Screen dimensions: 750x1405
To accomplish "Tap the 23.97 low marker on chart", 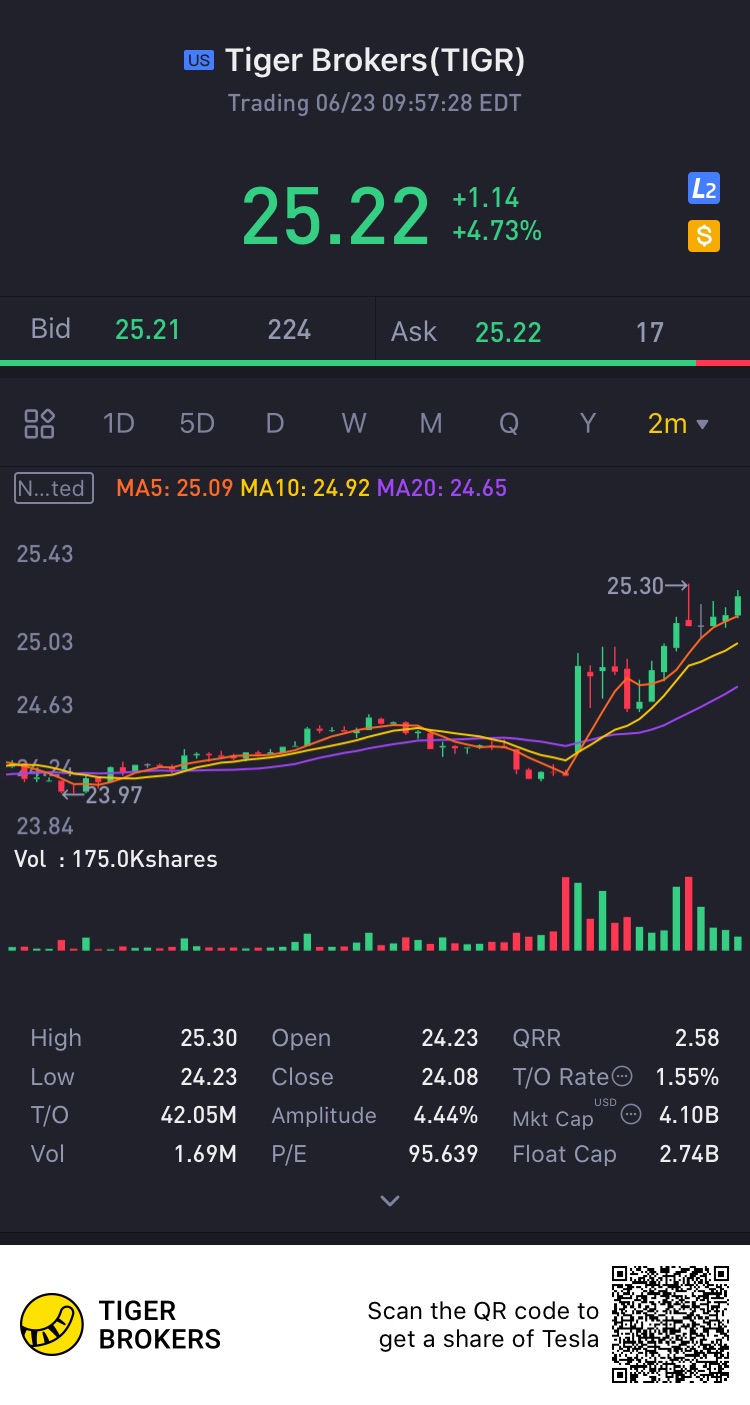I will click(x=102, y=796).
